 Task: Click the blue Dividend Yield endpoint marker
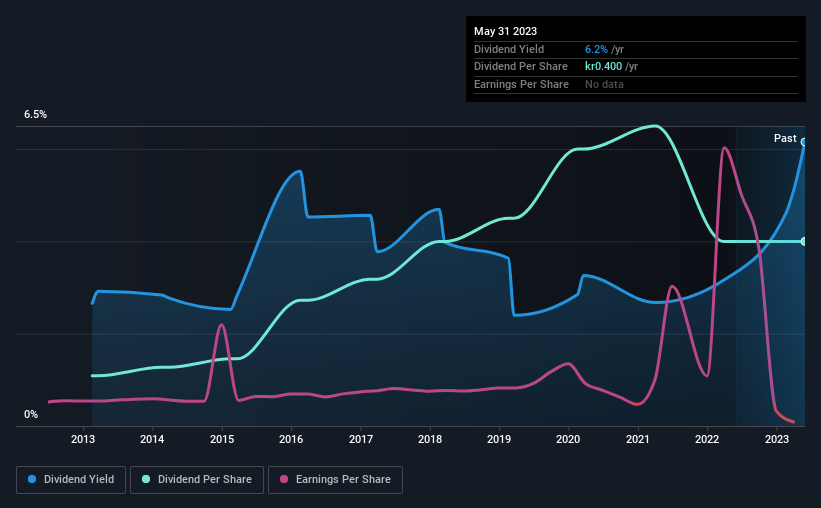[x=804, y=142]
